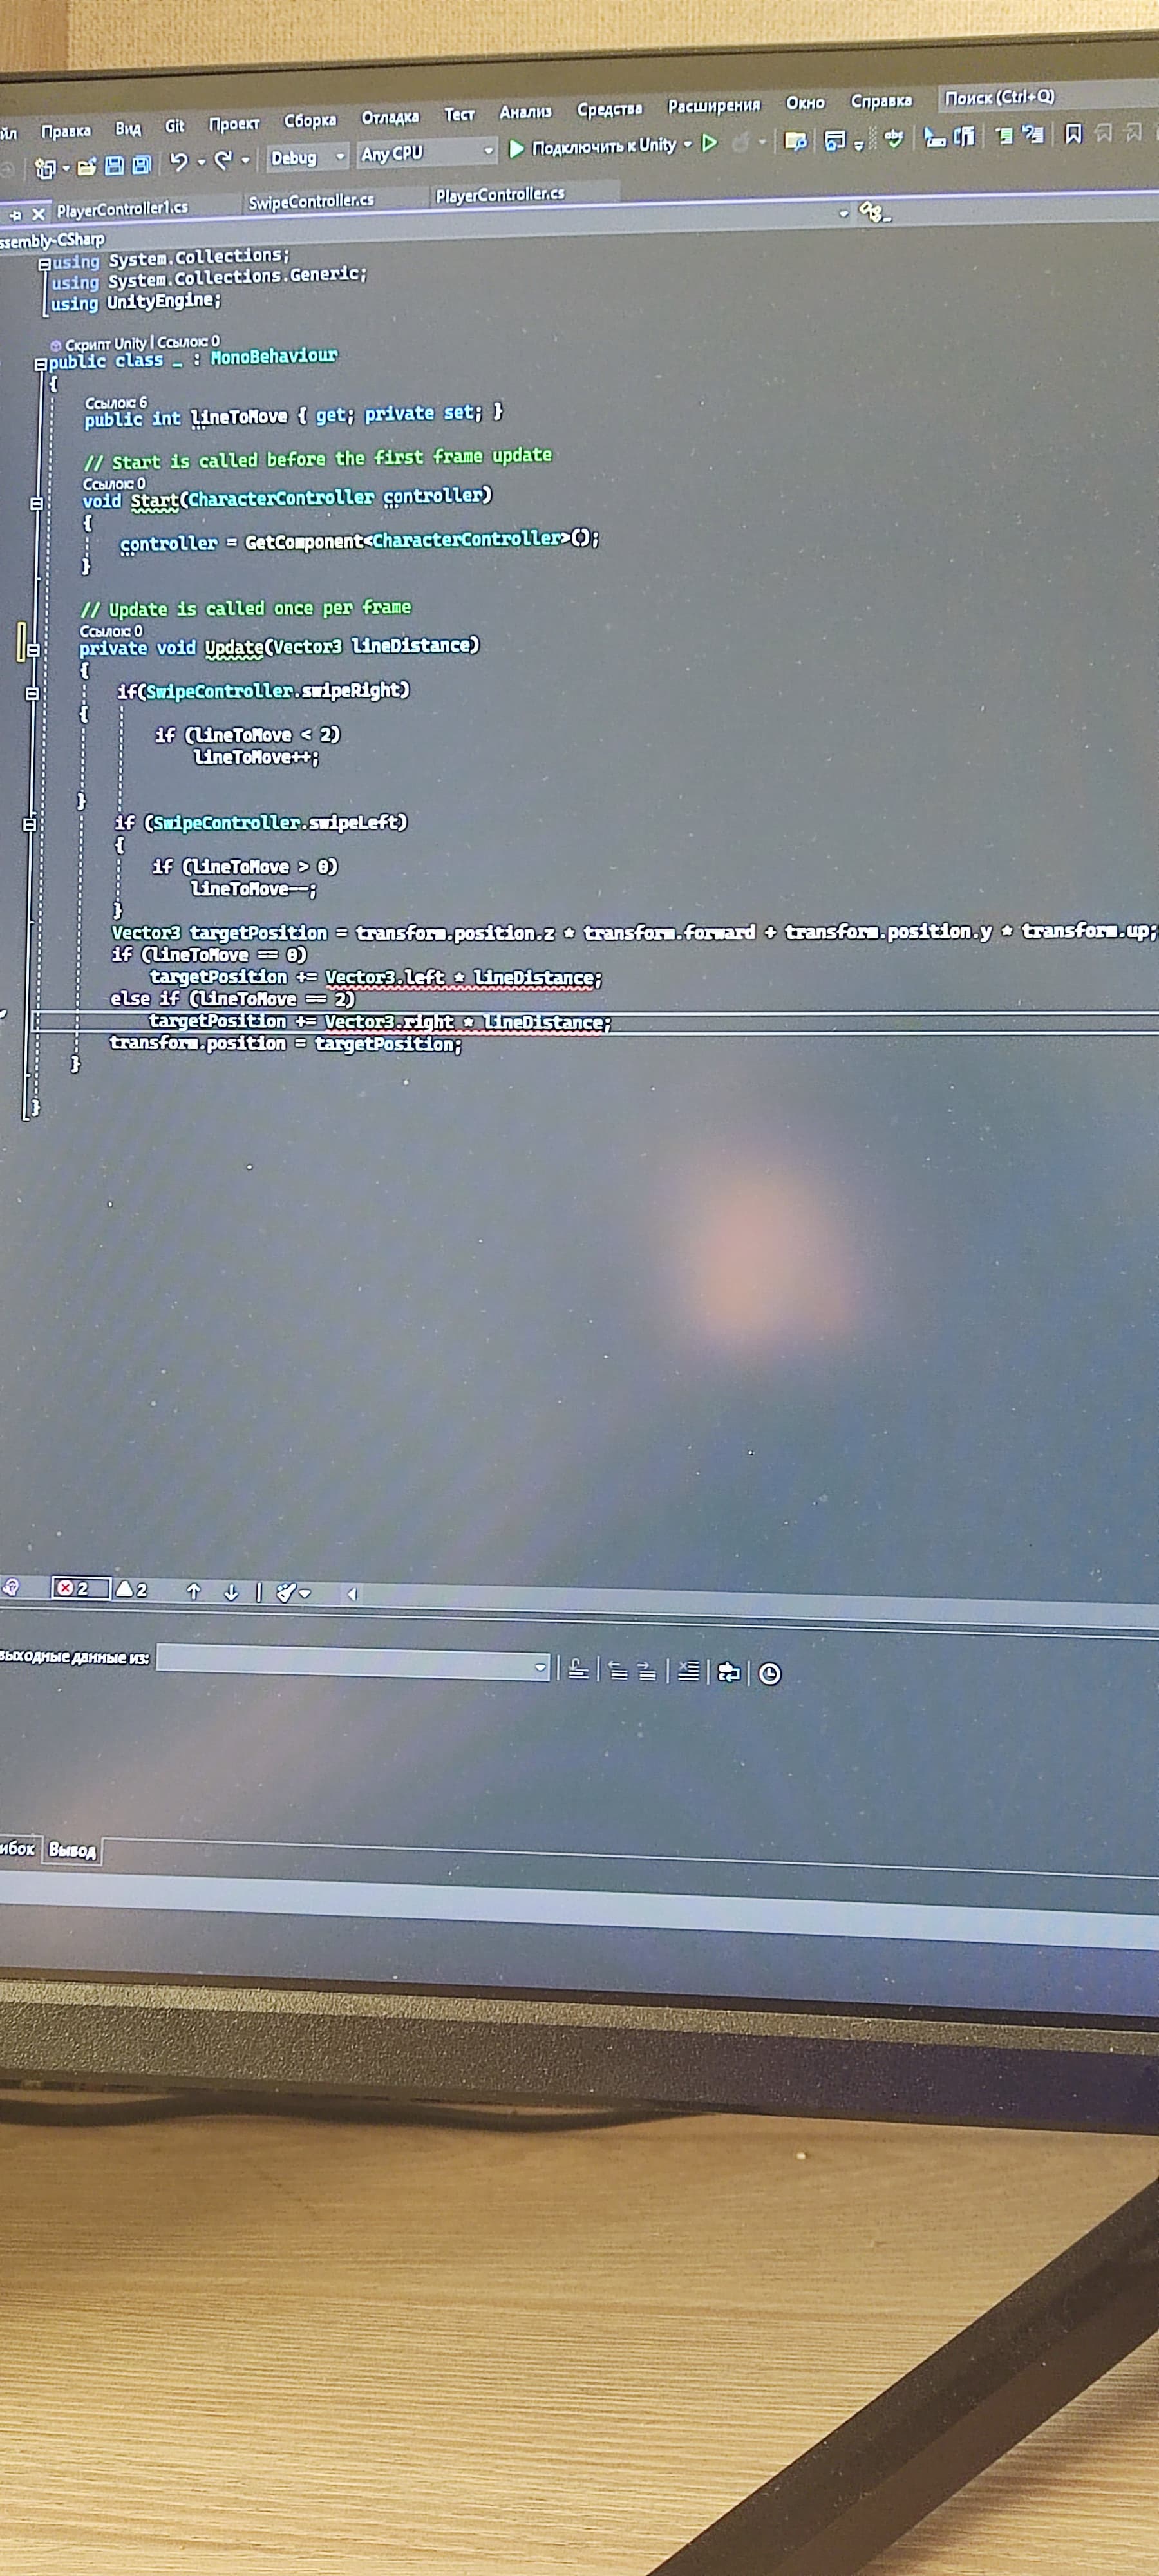Start without debugging using the outlined play icon

pos(709,143)
